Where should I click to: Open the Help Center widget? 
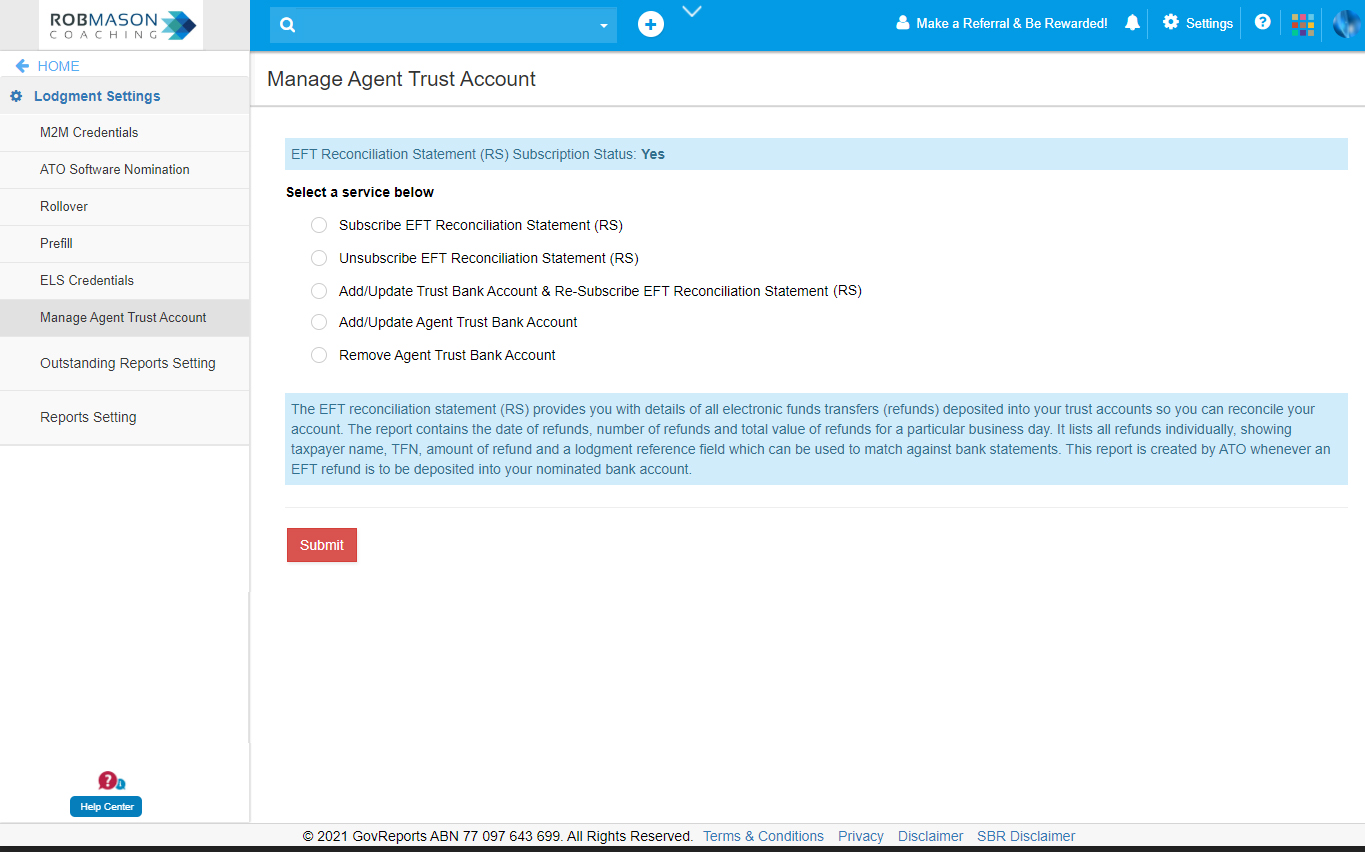point(106,806)
